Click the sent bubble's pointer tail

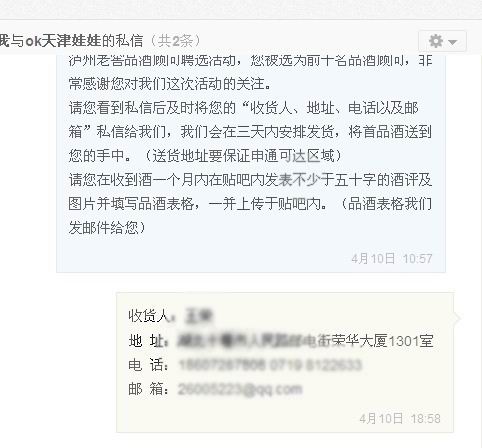[x=457, y=318]
